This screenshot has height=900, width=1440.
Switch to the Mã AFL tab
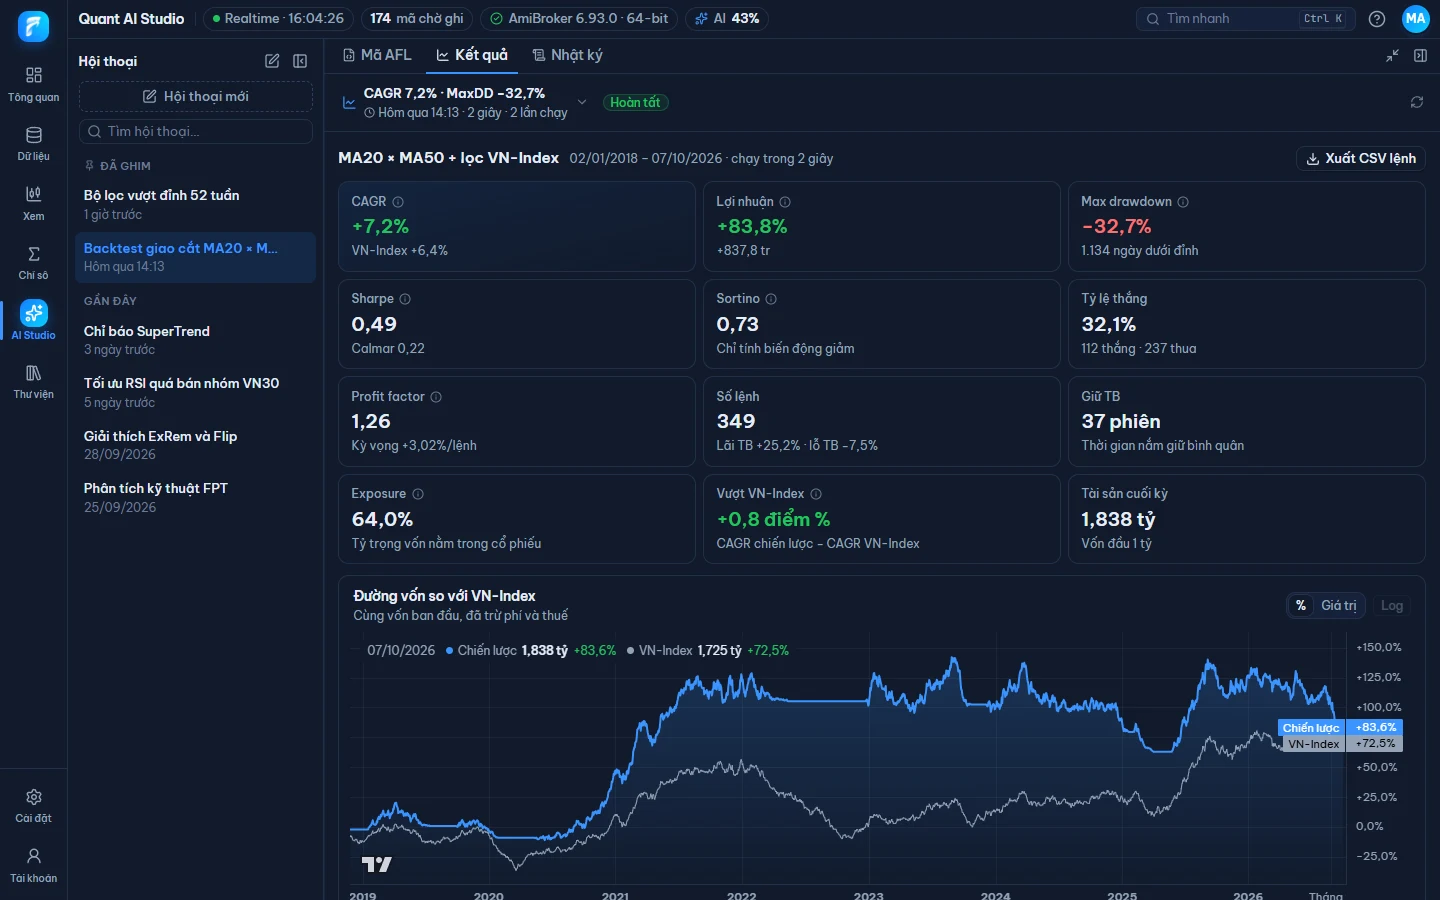[377, 55]
